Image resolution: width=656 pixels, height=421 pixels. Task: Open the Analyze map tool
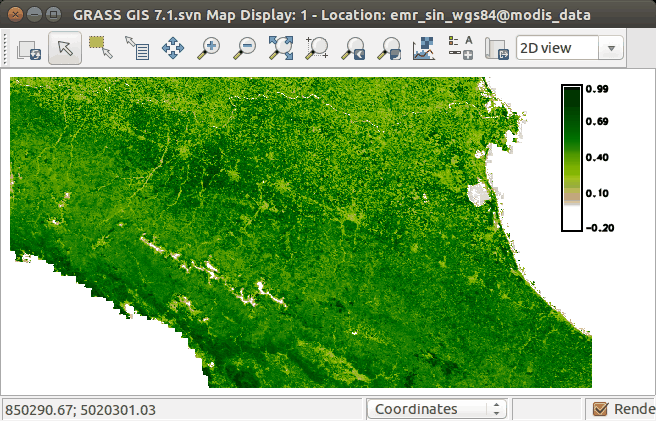pos(424,47)
